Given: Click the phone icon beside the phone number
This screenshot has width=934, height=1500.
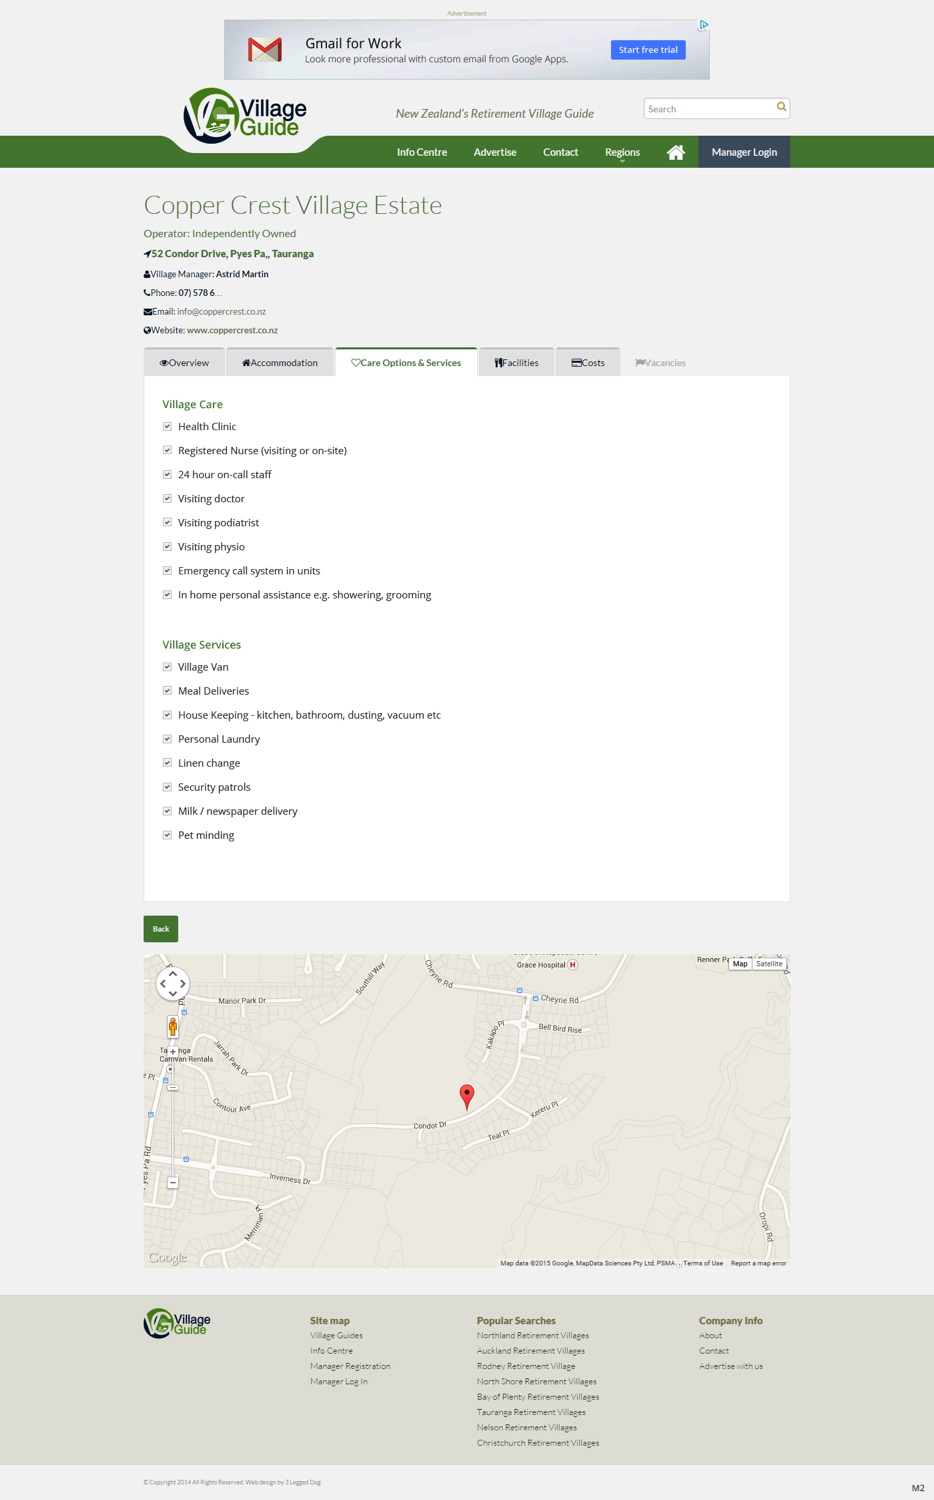Looking at the screenshot, I should point(147,292).
